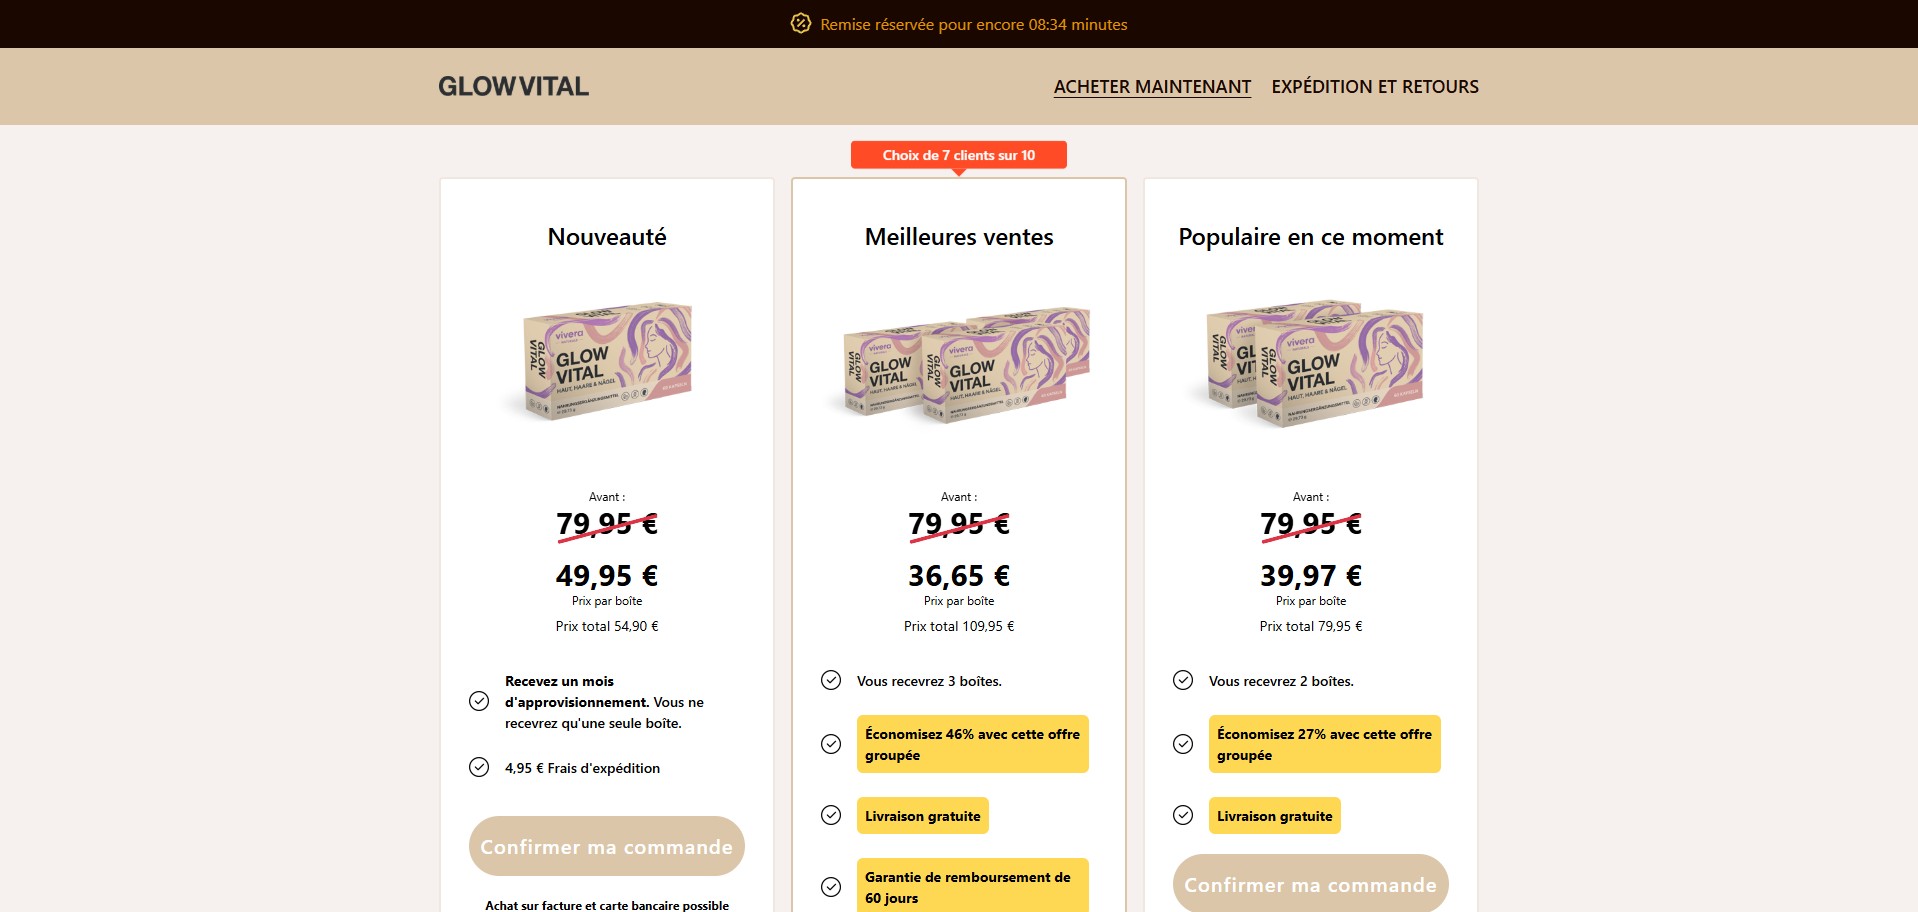Screen dimensions: 1918x912
Task: Click the discount timer icon in top banner
Action: (x=800, y=23)
